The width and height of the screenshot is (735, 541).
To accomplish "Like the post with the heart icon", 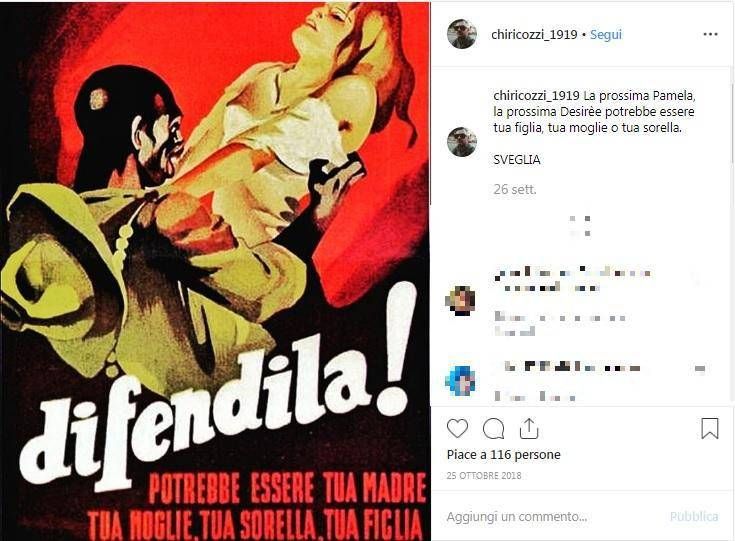I will tap(457, 428).
